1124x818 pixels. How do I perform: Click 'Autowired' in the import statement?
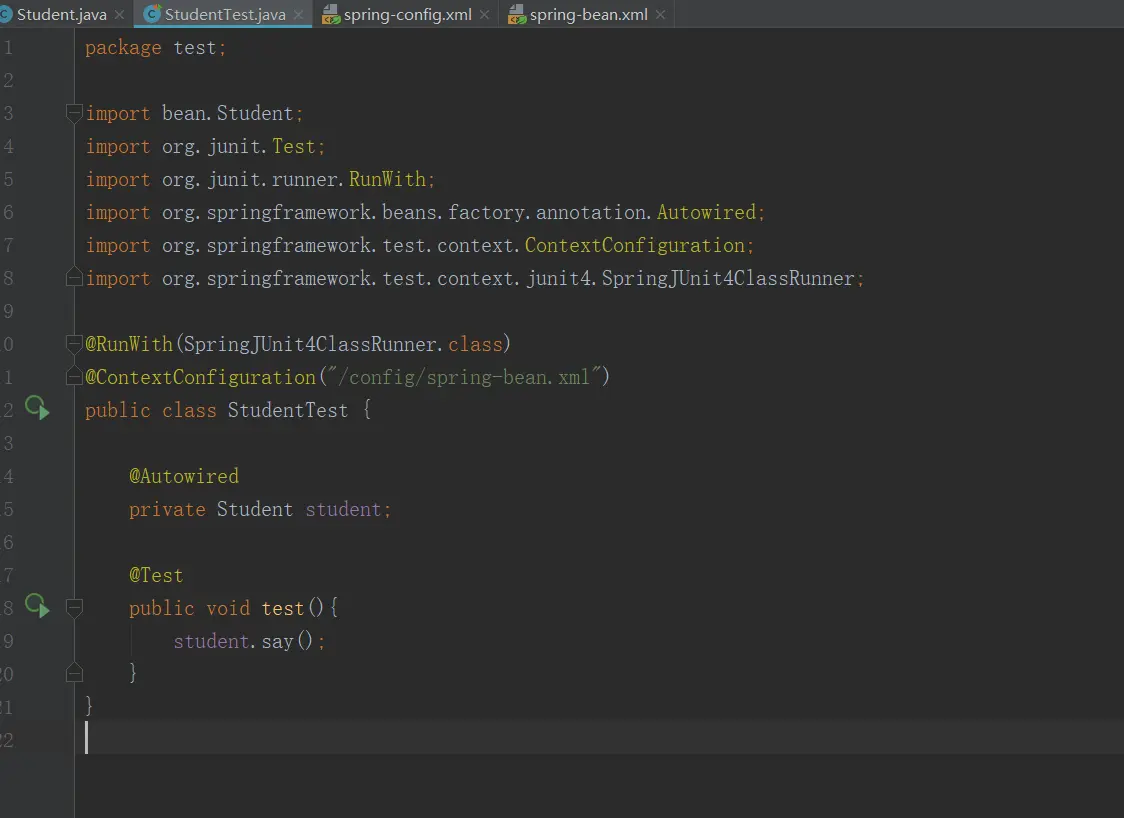[x=706, y=212]
